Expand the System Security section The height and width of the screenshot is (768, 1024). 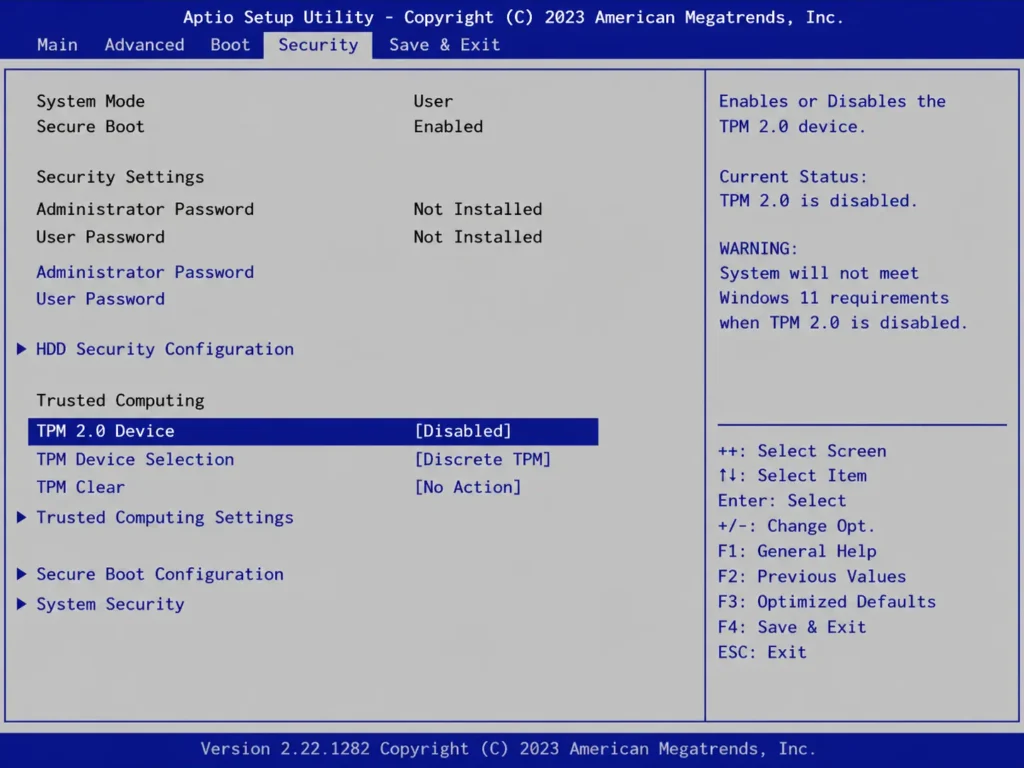[110, 604]
